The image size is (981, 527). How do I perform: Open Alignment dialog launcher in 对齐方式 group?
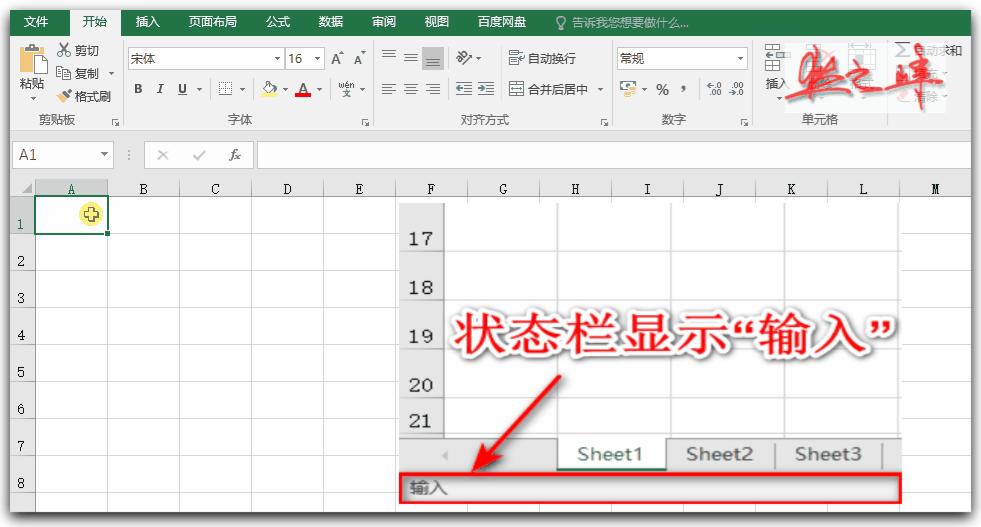point(604,123)
